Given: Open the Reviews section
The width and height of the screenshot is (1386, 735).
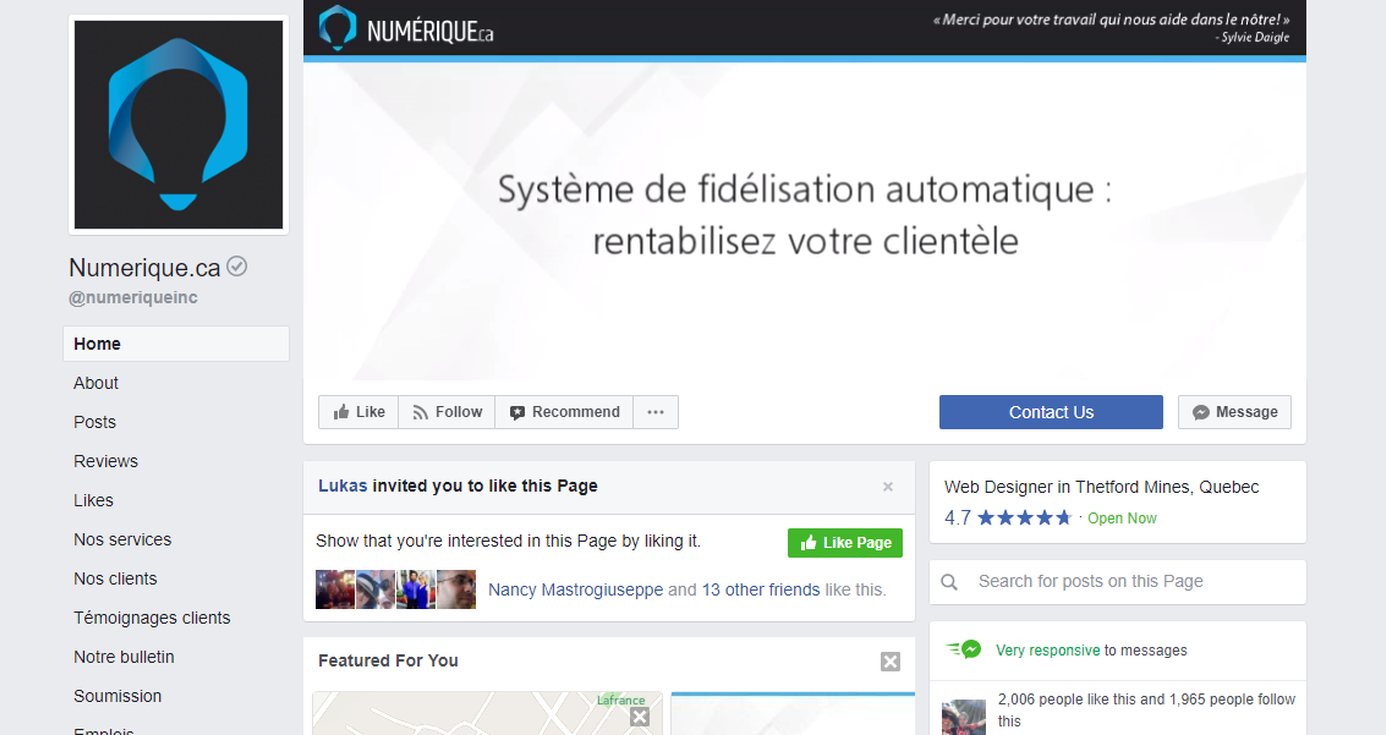Looking at the screenshot, I should click(x=106, y=461).
